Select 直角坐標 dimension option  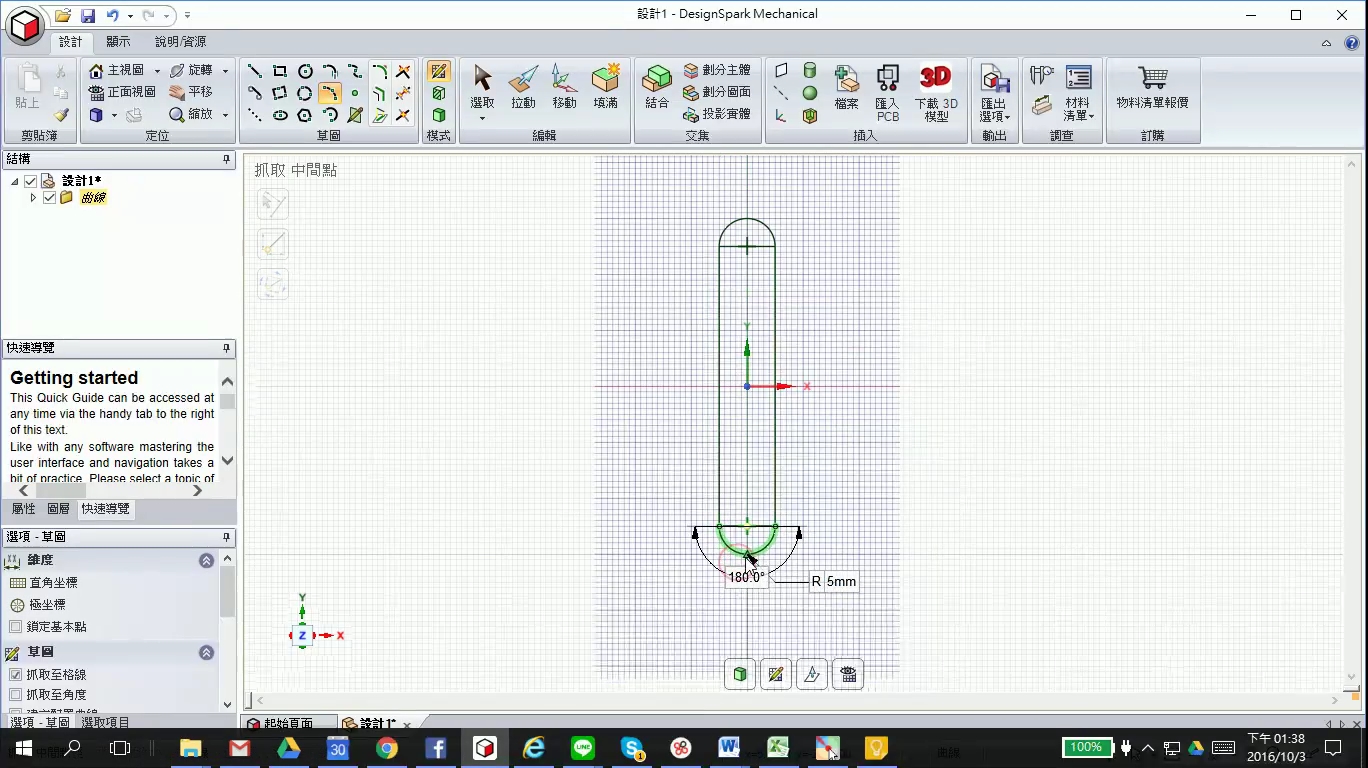(x=43, y=583)
